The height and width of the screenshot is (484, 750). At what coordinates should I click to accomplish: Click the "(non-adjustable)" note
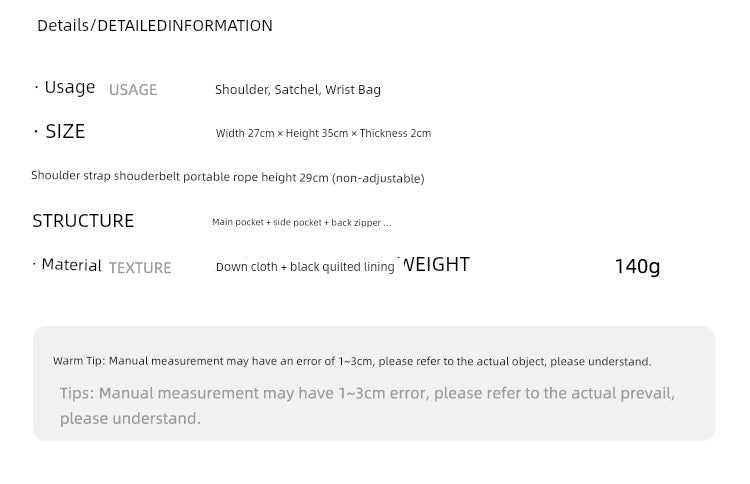pos(378,178)
